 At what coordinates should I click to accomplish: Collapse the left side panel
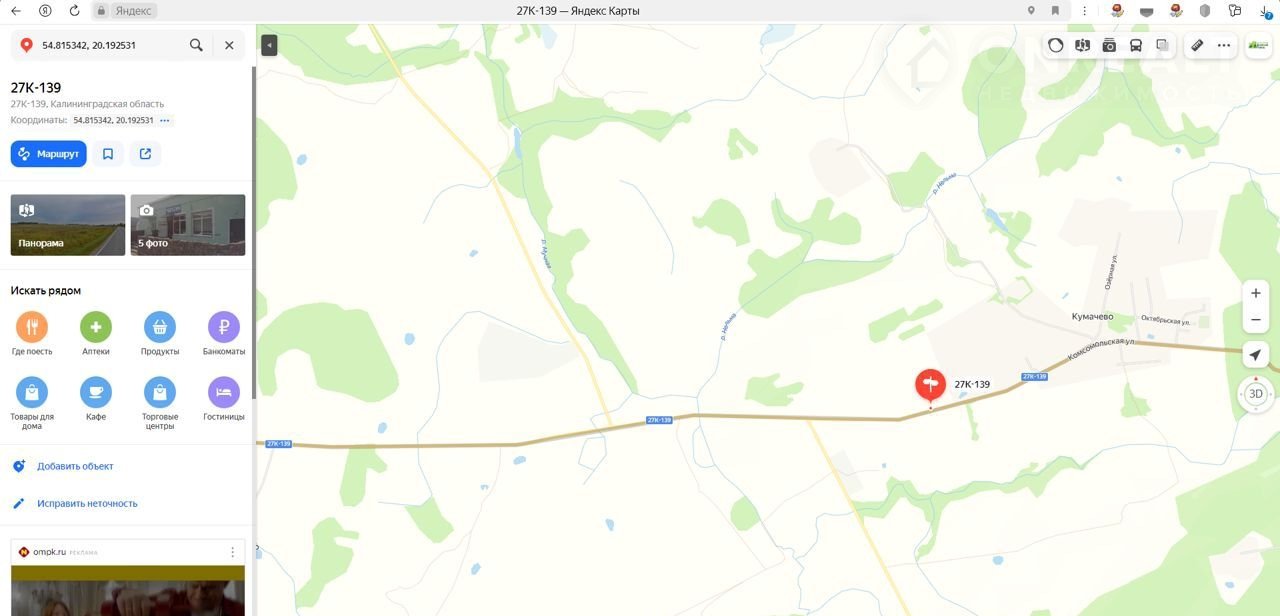pyautogui.click(x=269, y=45)
